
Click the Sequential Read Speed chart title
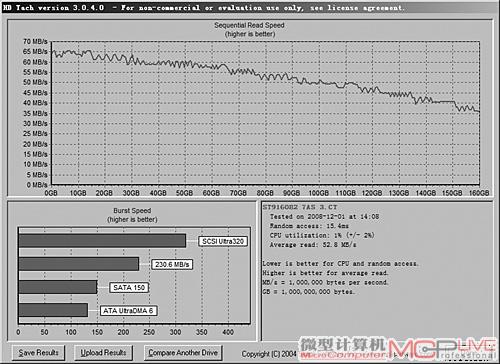(249, 25)
